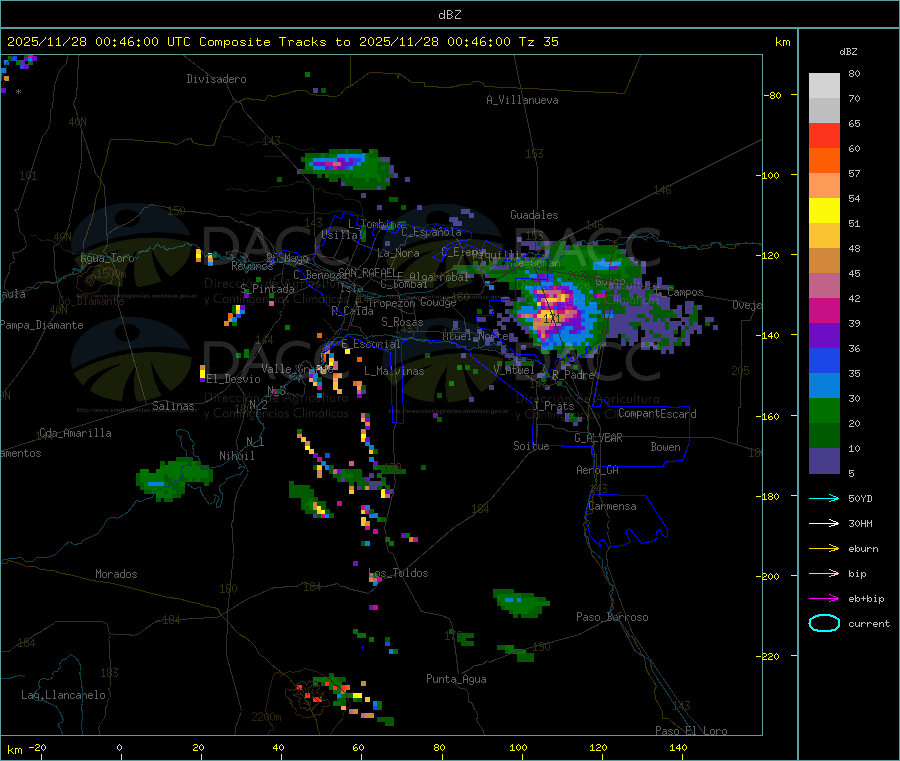The height and width of the screenshot is (761, 900).
Task: Click the 'Pampa_Diamante' map label
Action: [x=41, y=325]
